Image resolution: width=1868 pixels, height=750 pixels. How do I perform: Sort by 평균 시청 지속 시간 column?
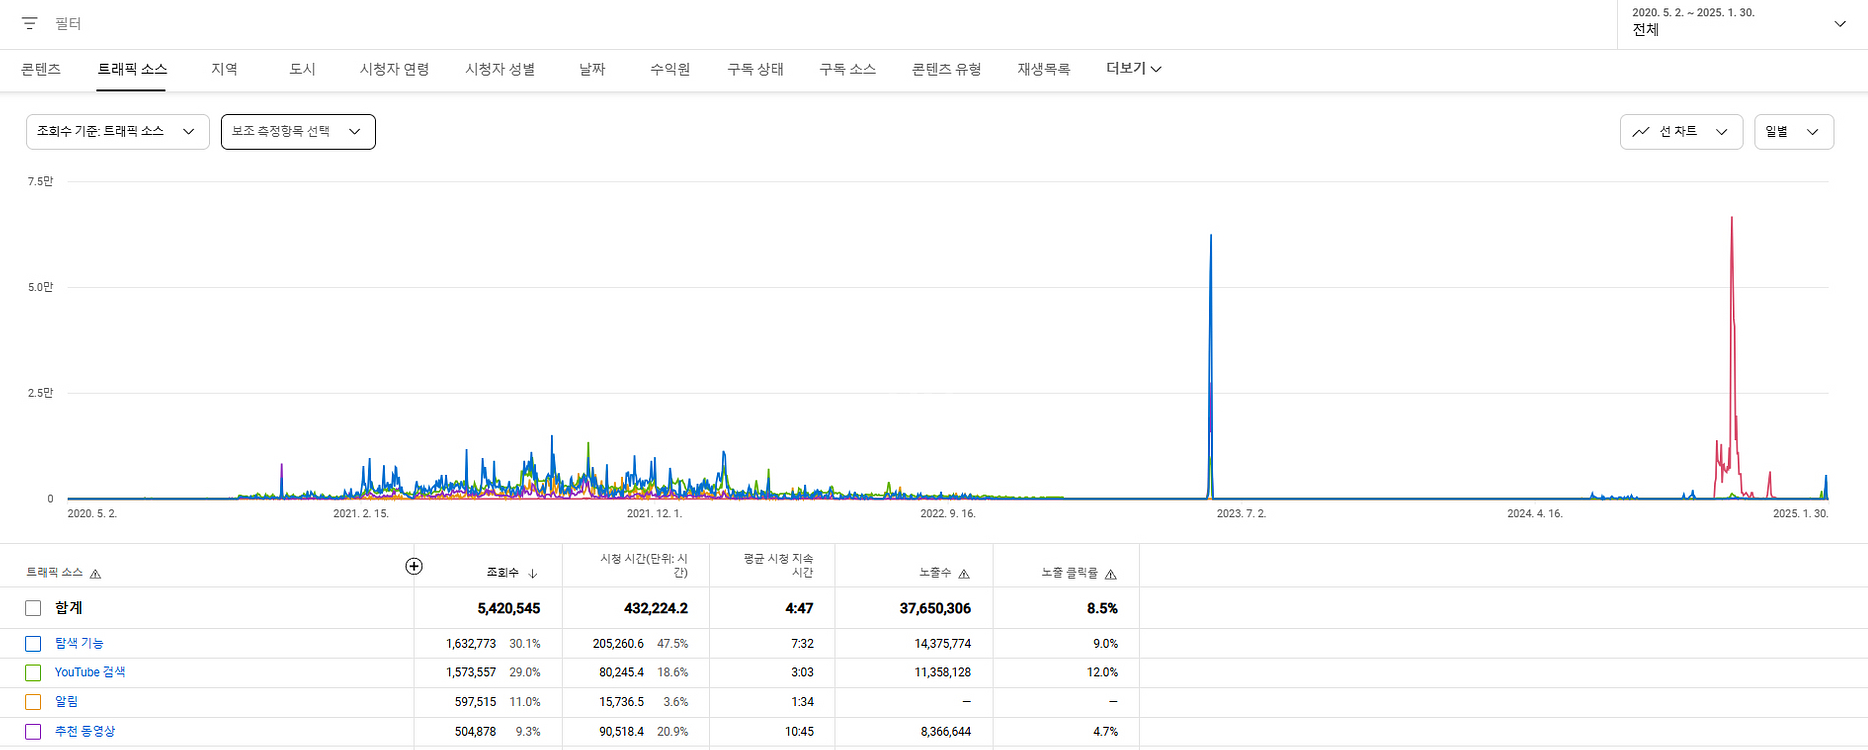[x=778, y=566]
